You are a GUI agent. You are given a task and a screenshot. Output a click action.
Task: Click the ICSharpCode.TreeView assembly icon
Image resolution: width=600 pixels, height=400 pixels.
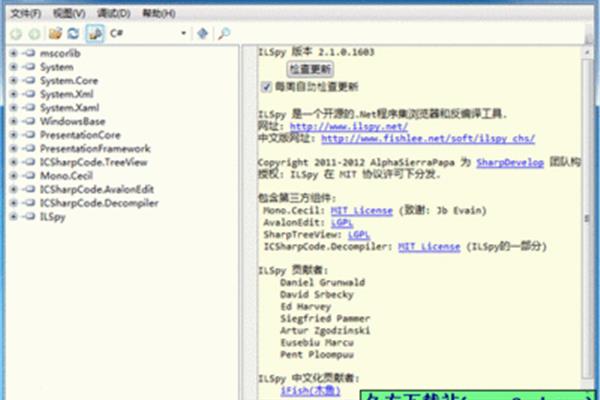tap(29, 162)
